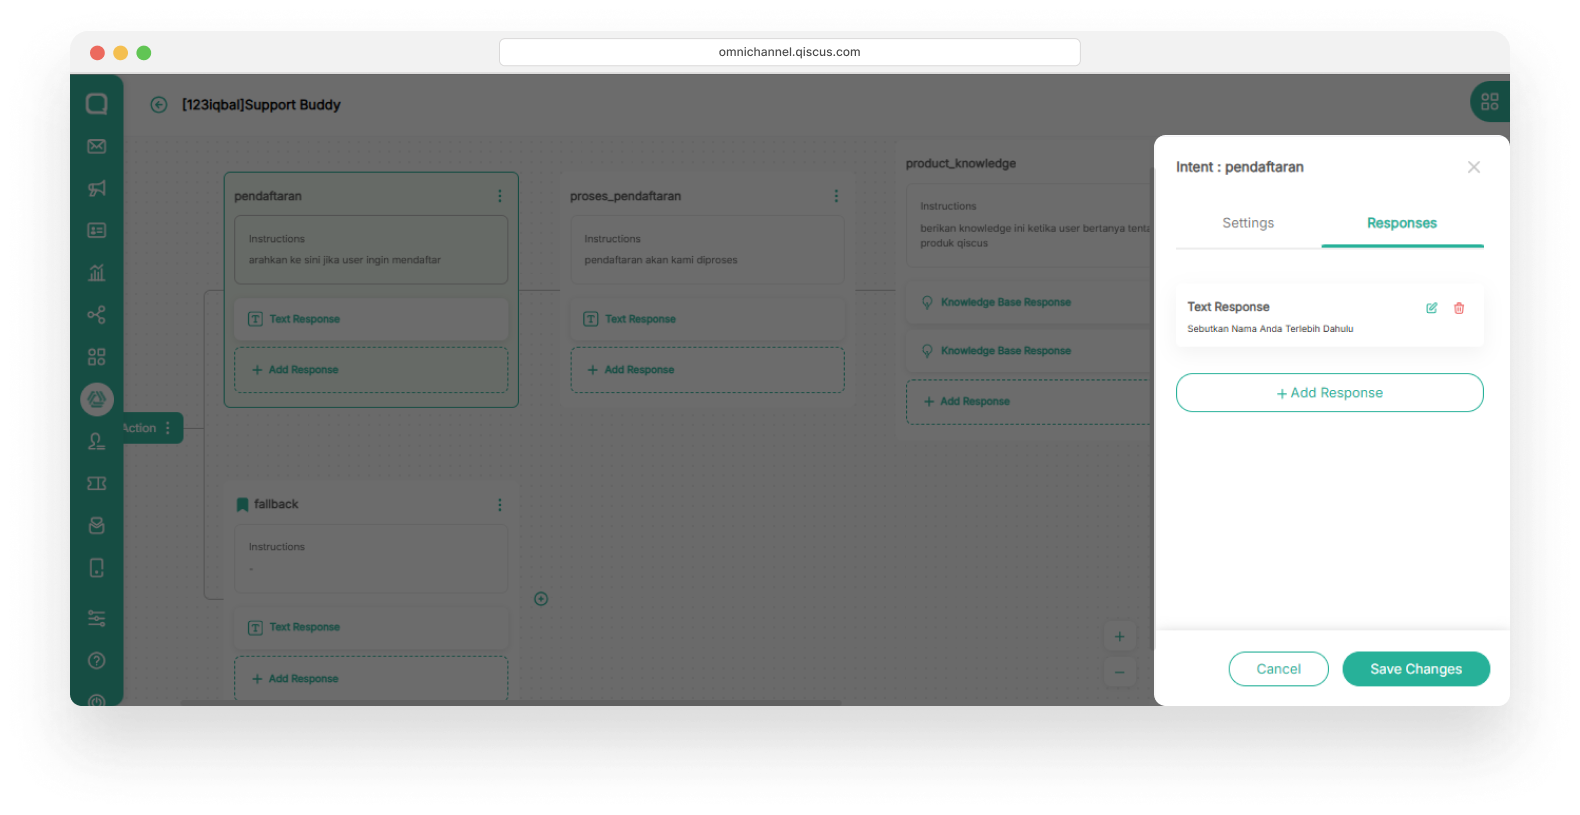Select the Responses tab
This screenshot has height=815, width=1580.
click(1401, 223)
